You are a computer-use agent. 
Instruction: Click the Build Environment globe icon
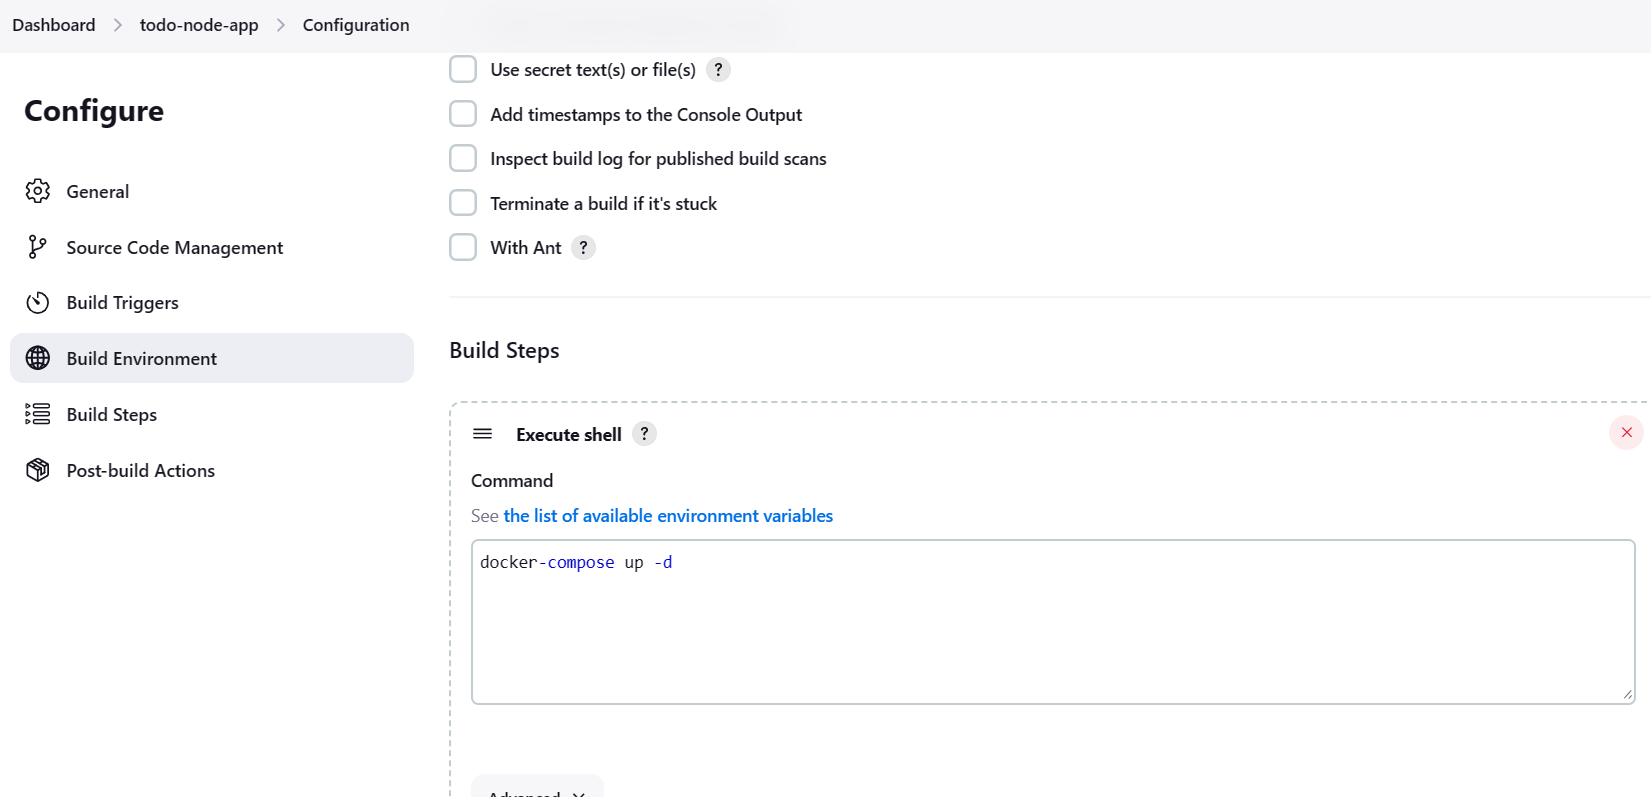pos(38,358)
